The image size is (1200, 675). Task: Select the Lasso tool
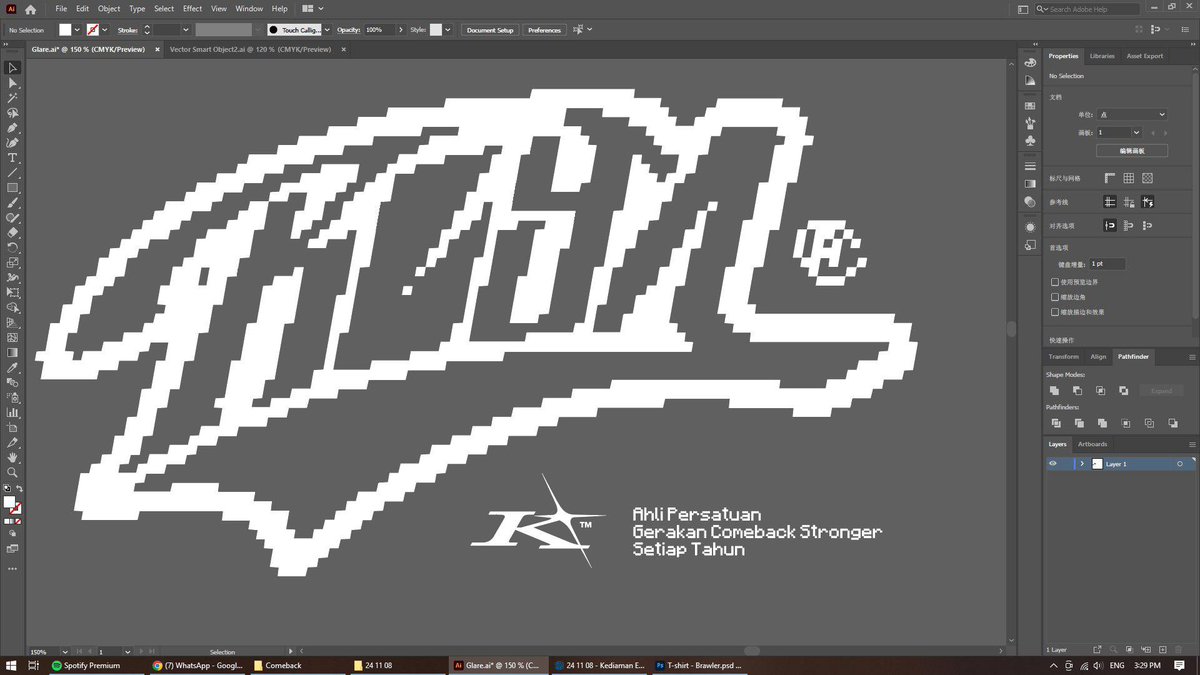(x=13, y=113)
